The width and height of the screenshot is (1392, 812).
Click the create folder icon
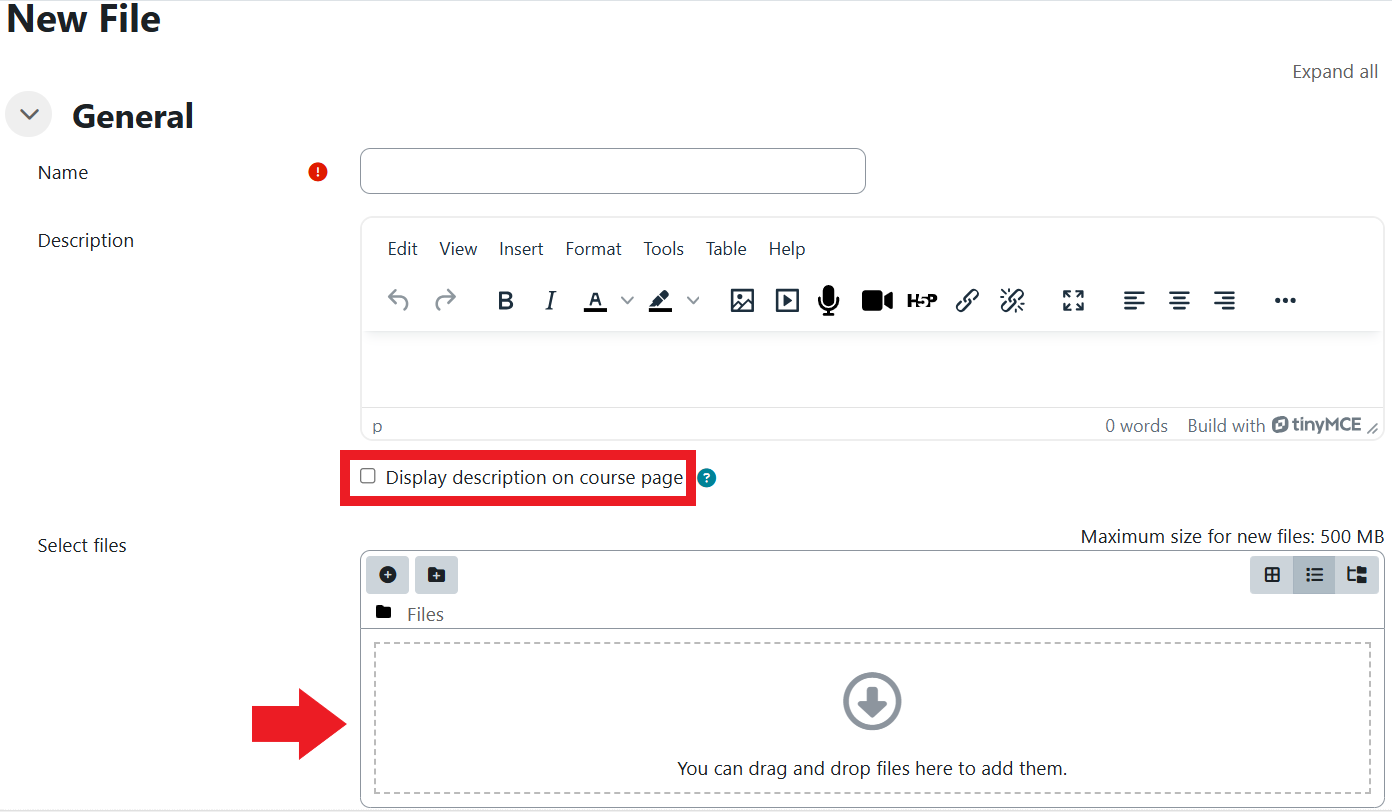tap(436, 575)
